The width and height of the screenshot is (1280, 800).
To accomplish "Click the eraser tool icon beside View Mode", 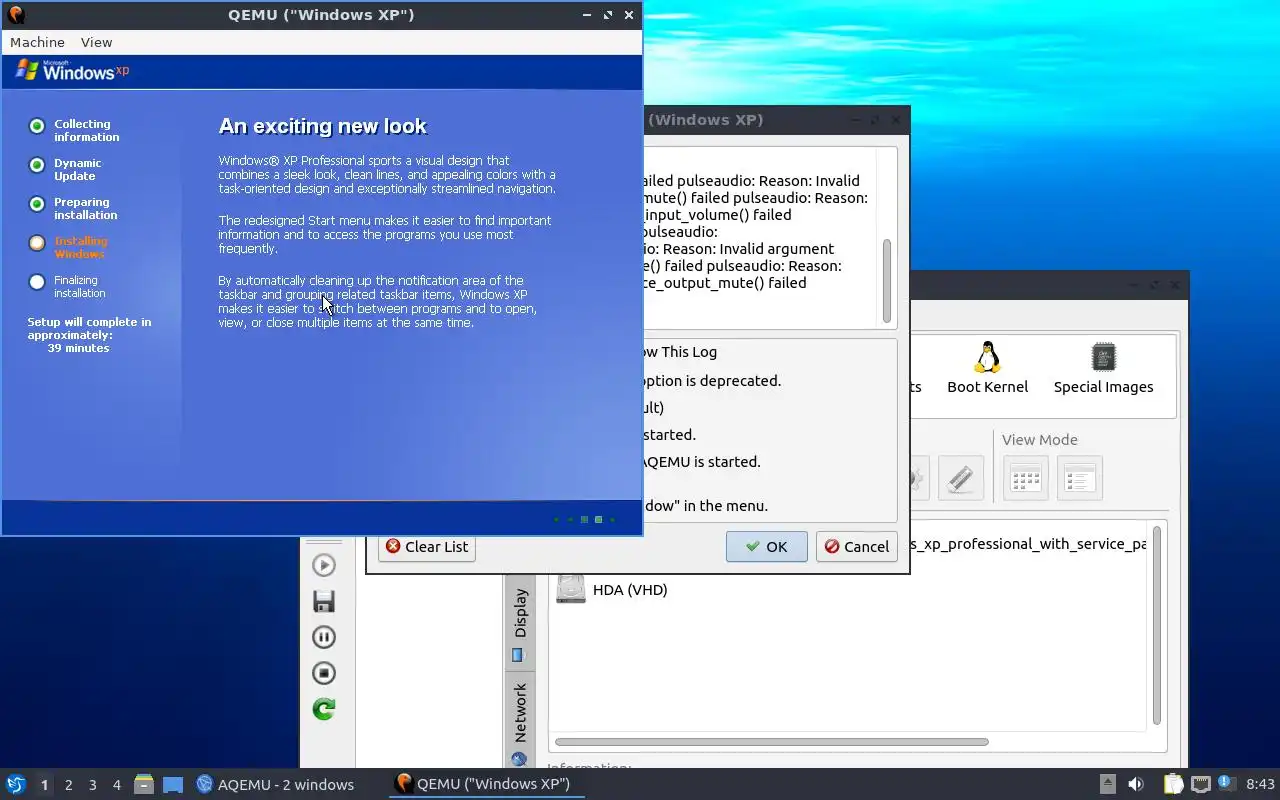I will pos(961,479).
